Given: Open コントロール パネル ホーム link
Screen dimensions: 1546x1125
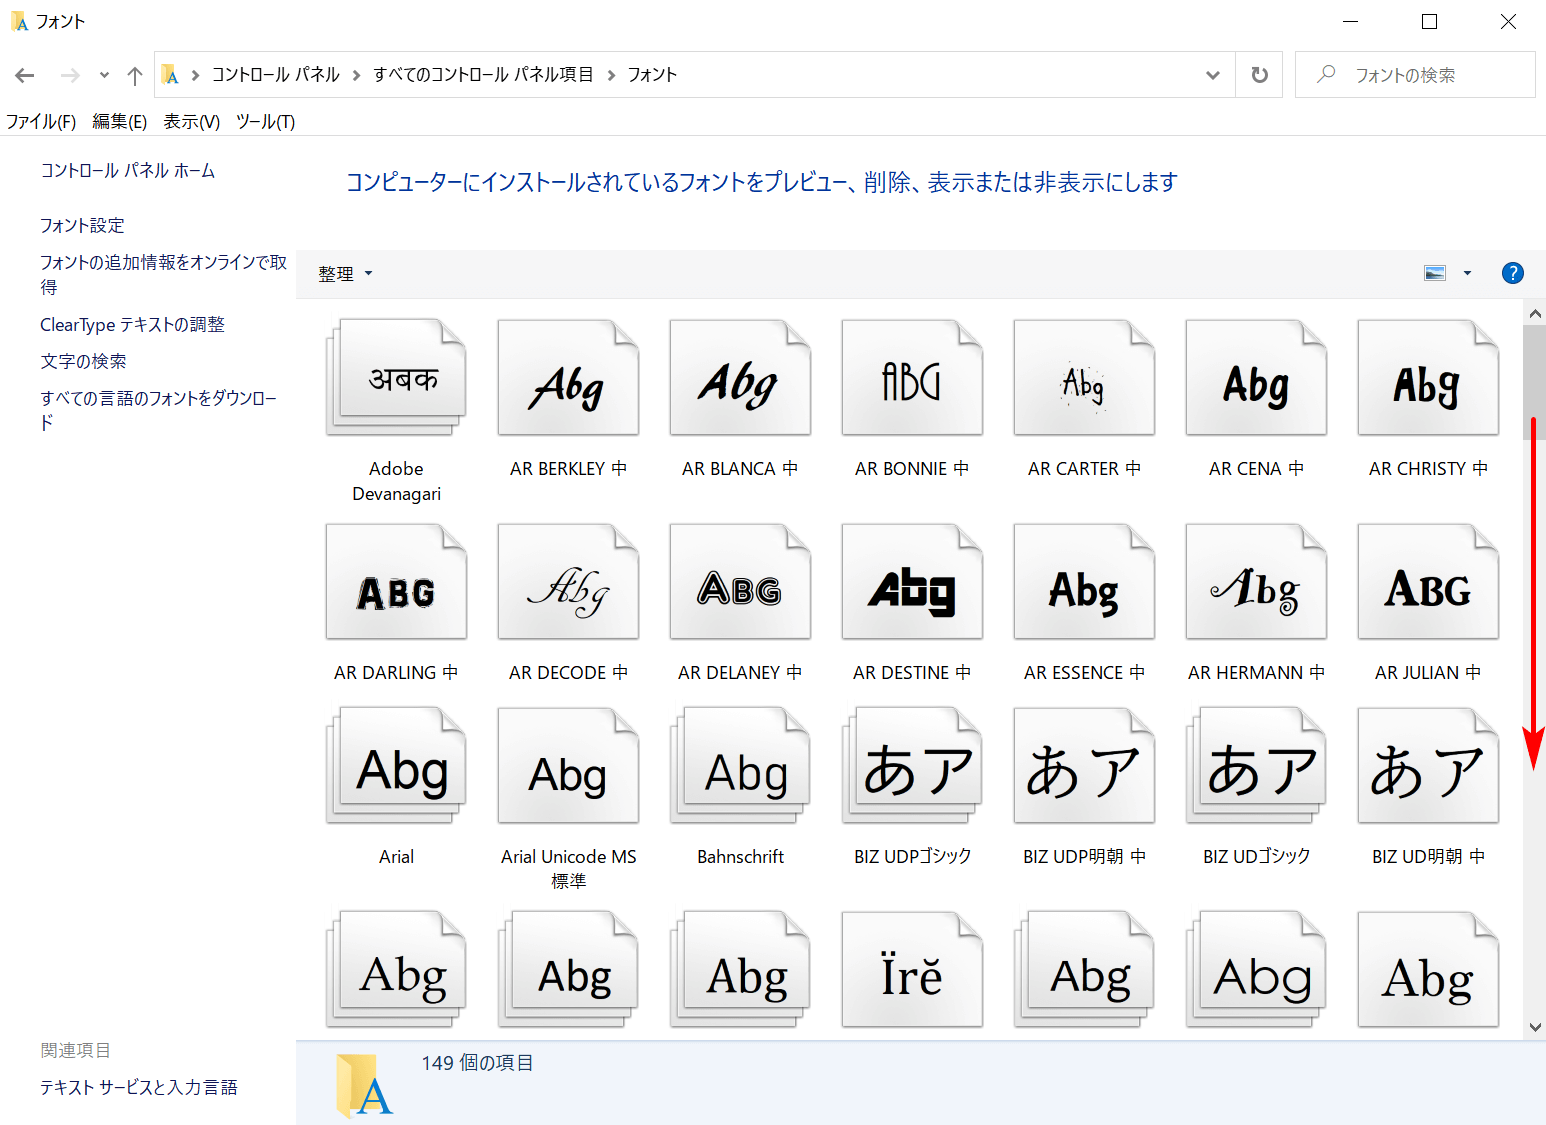Looking at the screenshot, I should click(128, 171).
